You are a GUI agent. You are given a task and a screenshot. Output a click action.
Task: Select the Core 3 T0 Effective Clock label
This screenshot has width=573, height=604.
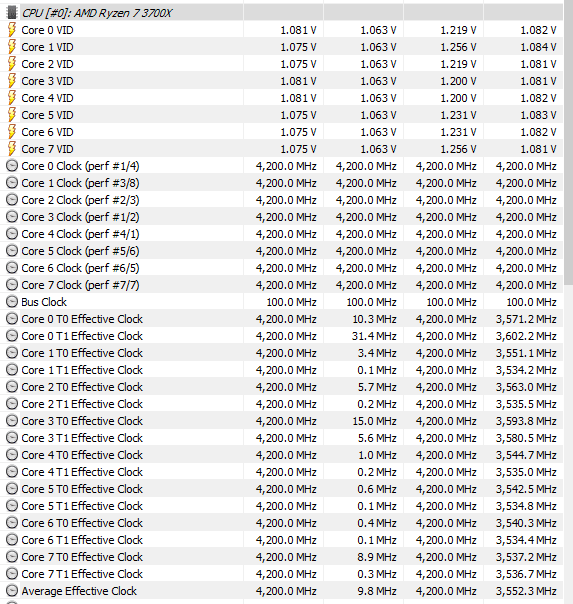[x=82, y=421]
